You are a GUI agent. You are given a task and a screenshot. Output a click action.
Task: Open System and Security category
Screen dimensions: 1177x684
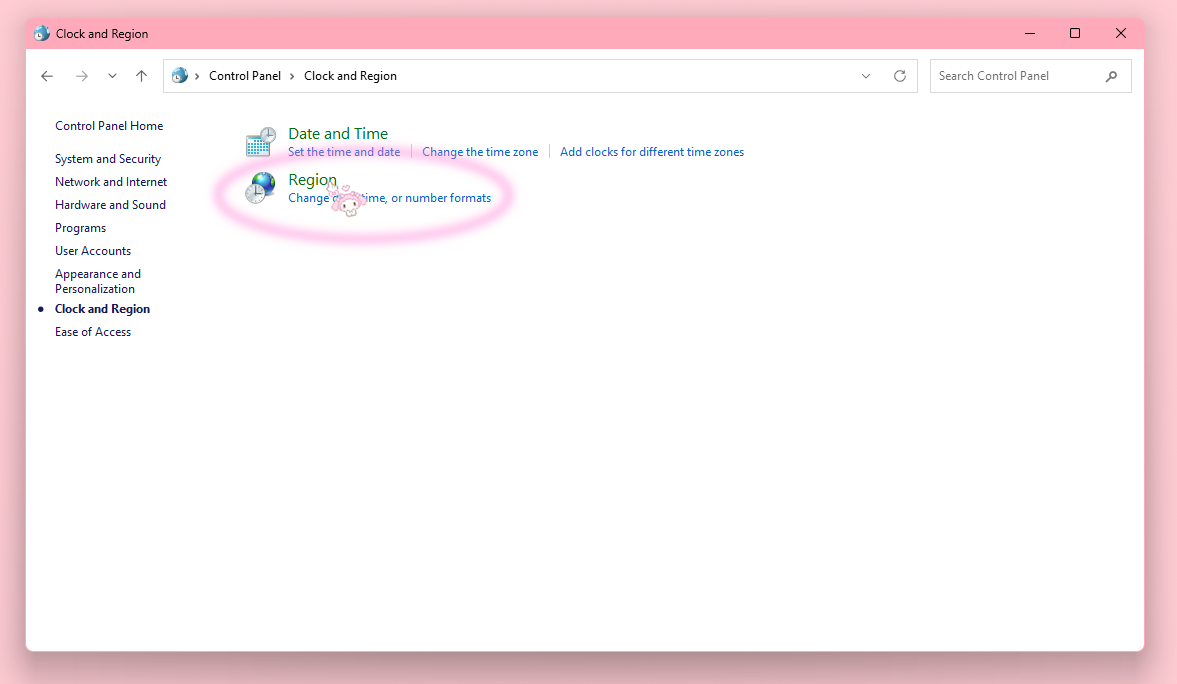tap(108, 159)
